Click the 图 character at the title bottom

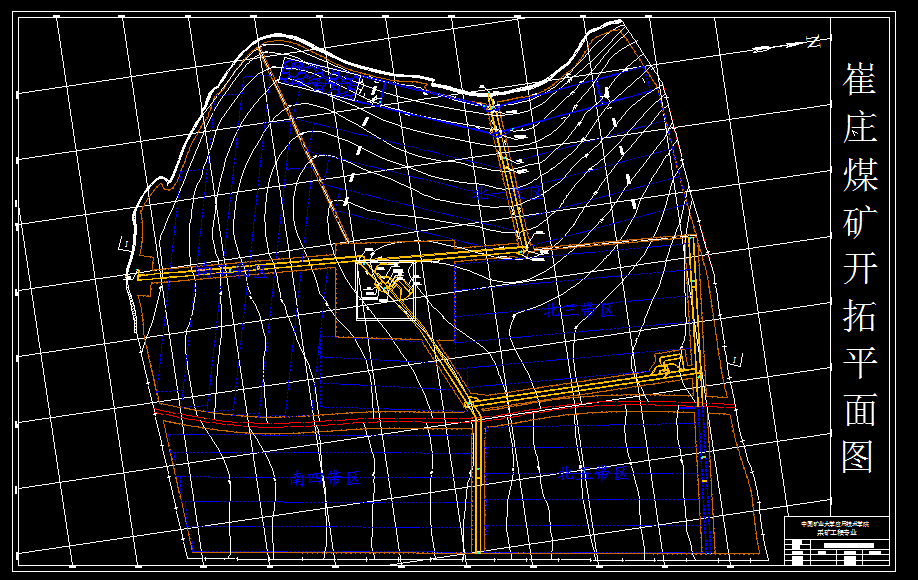coord(859,457)
